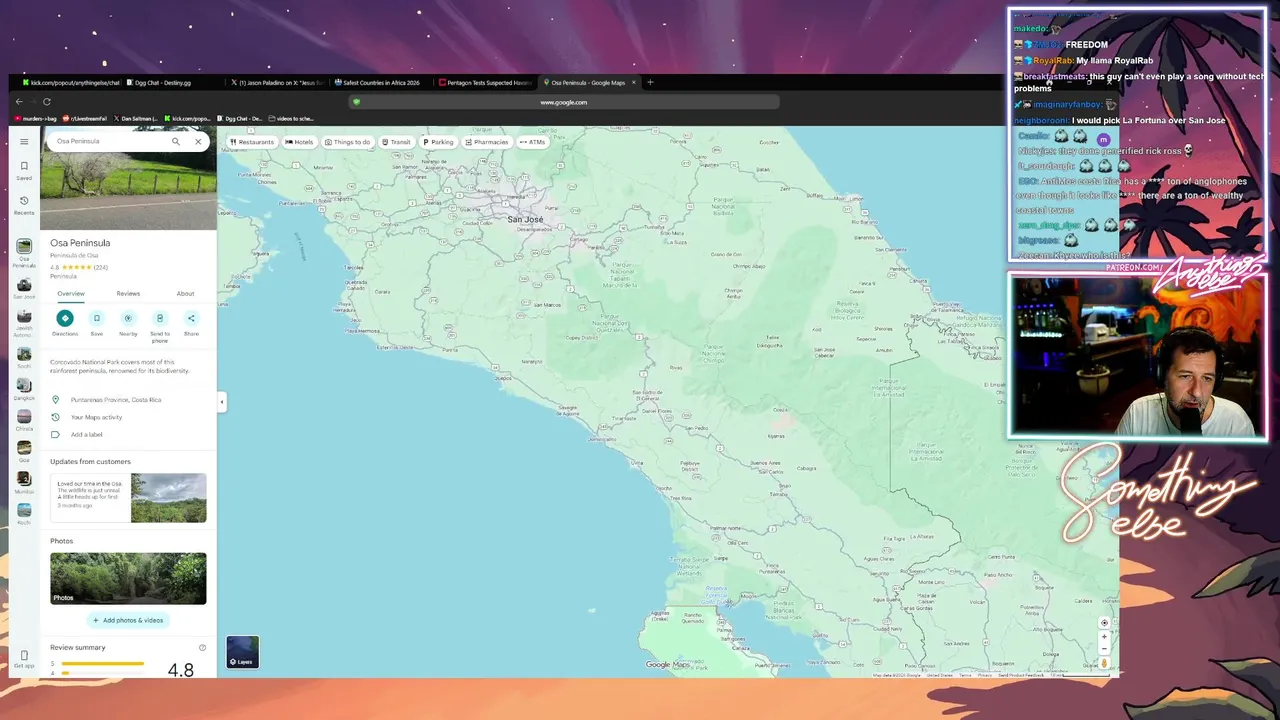Close the Osa Peninsula Google Maps tab
The image size is (1280, 720).
[x=633, y=83]
